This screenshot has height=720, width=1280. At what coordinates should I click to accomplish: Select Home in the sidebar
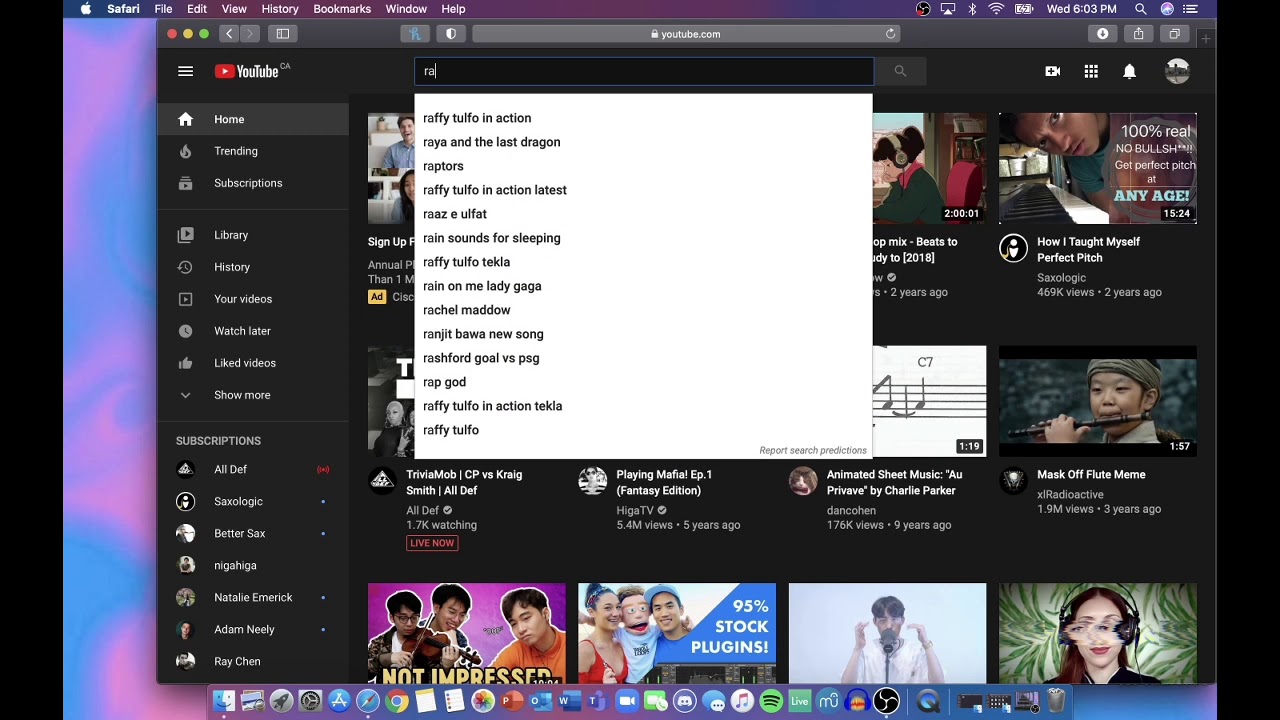pos(253,119)
